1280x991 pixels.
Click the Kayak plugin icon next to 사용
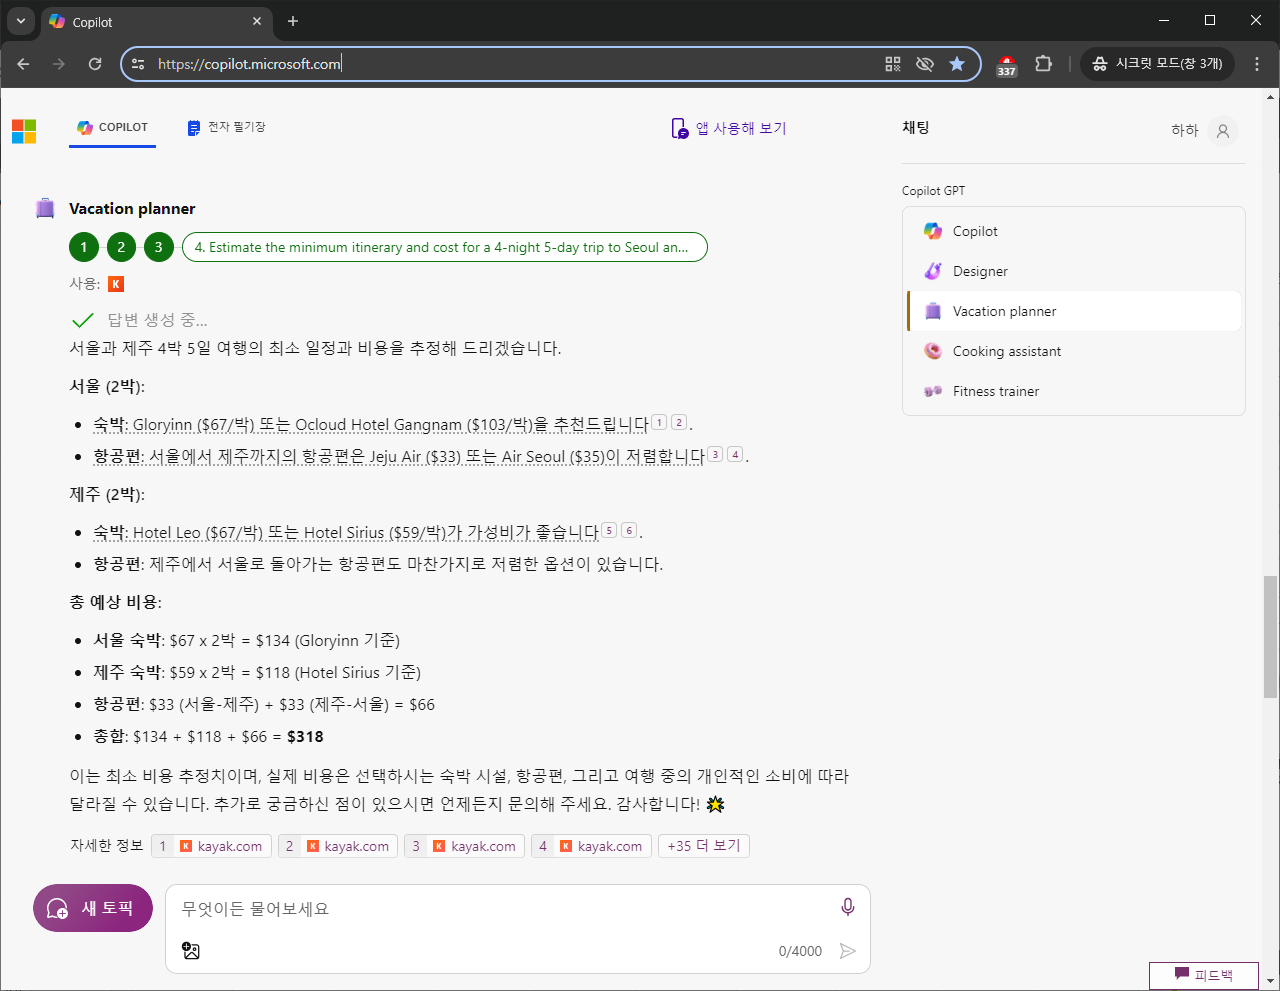click(x=116, y=284)
